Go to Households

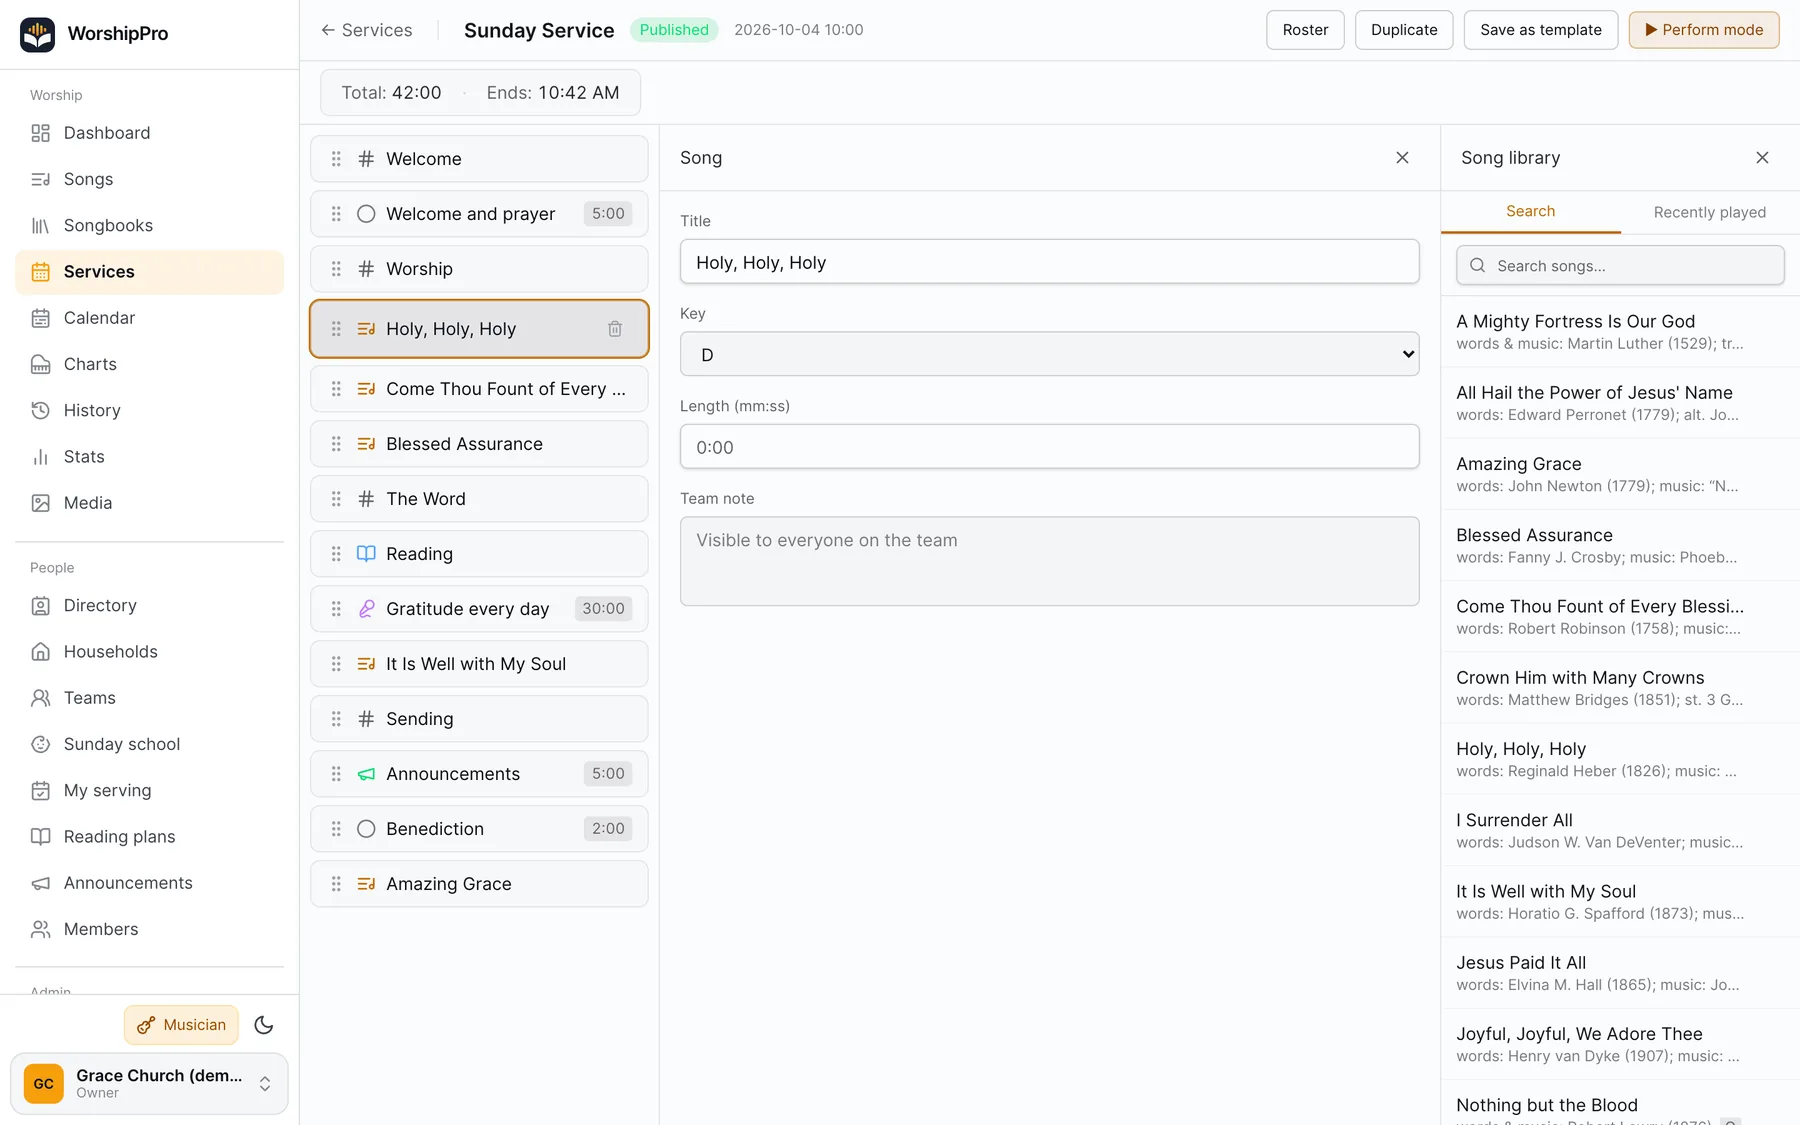149,652
